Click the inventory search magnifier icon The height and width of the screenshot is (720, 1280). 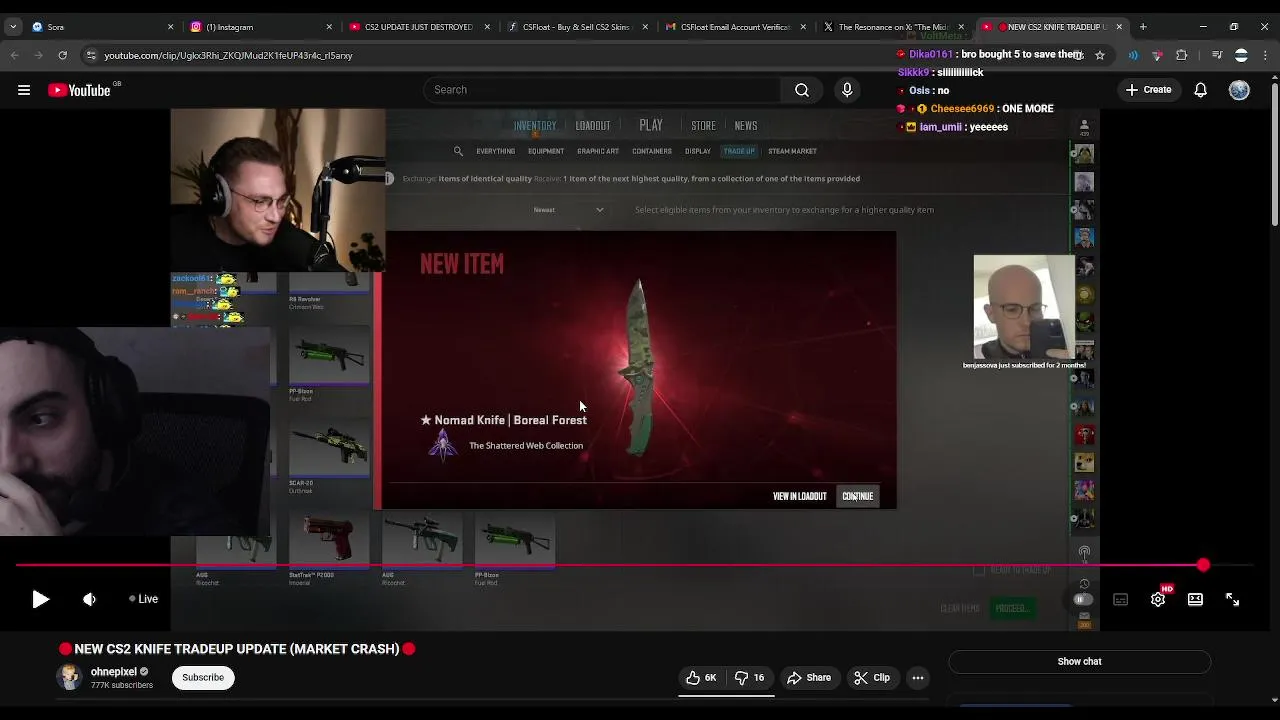tap(458, 151)
